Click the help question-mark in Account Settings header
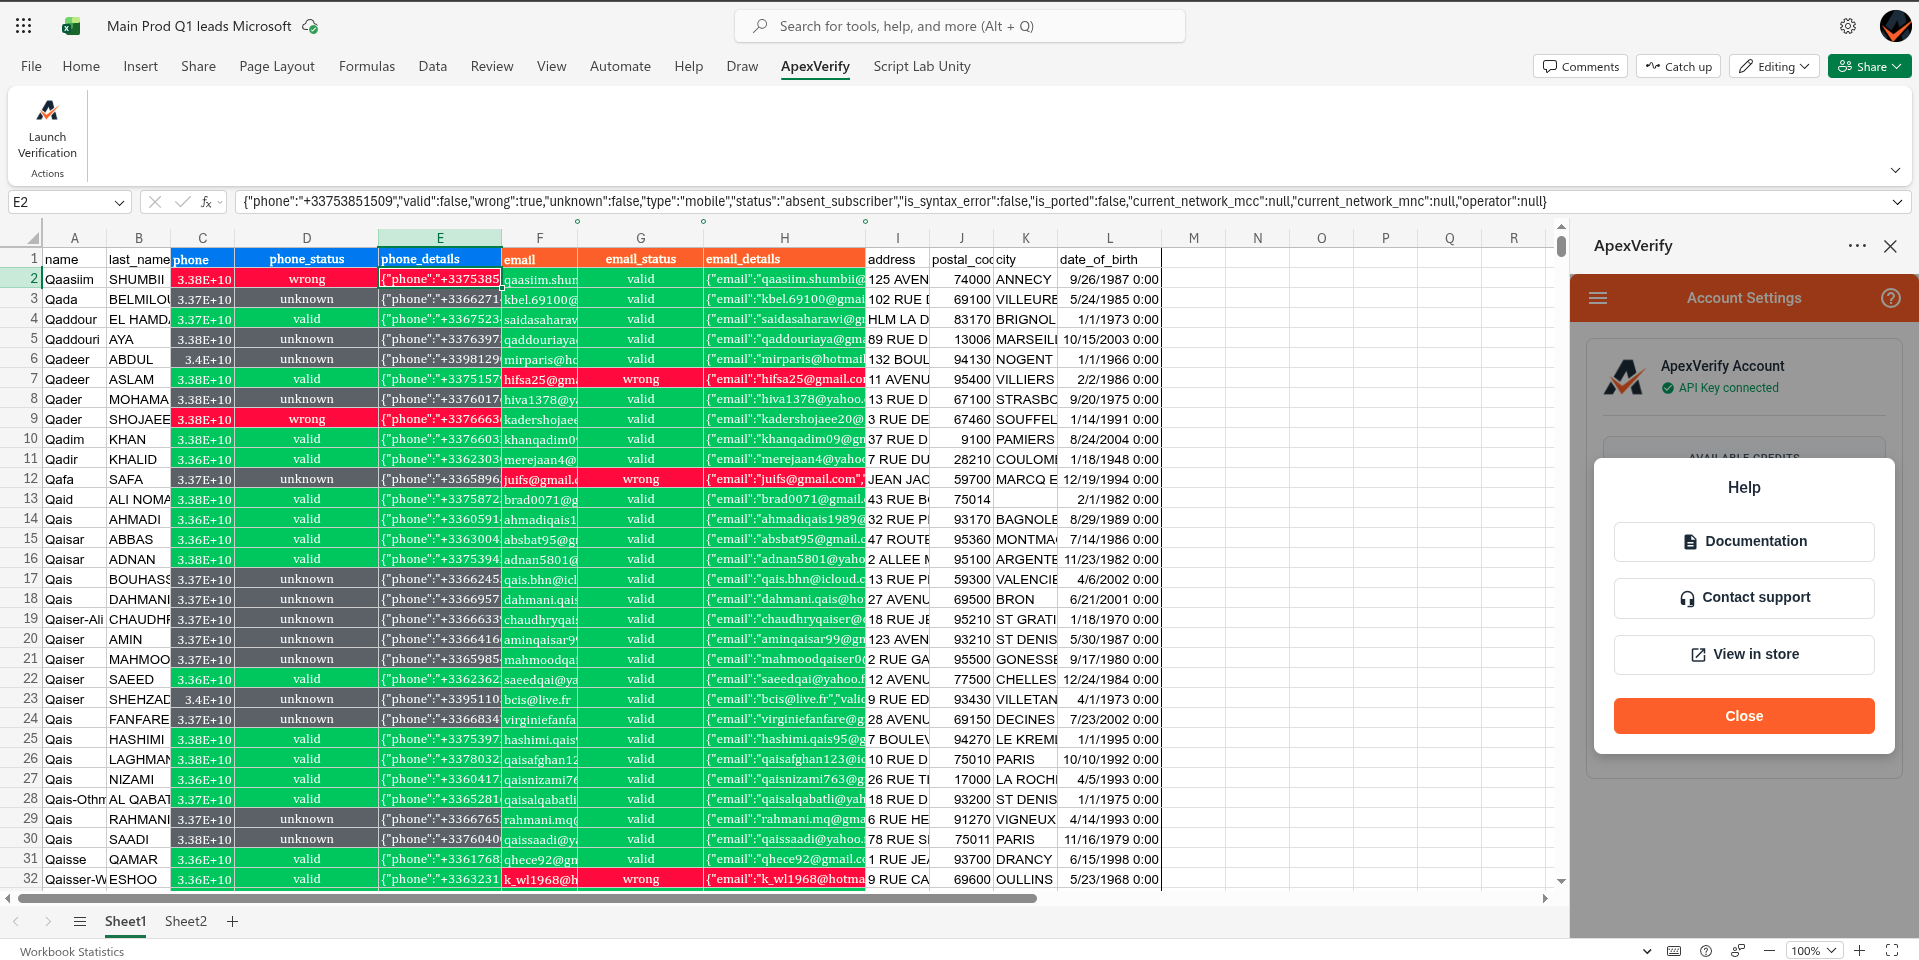The image size is (1919, 960). pos(1890,297)
